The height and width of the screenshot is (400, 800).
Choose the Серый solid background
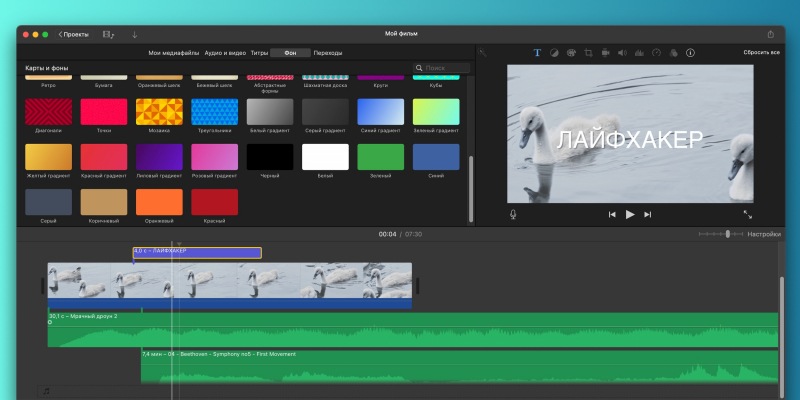click(48, 202)
